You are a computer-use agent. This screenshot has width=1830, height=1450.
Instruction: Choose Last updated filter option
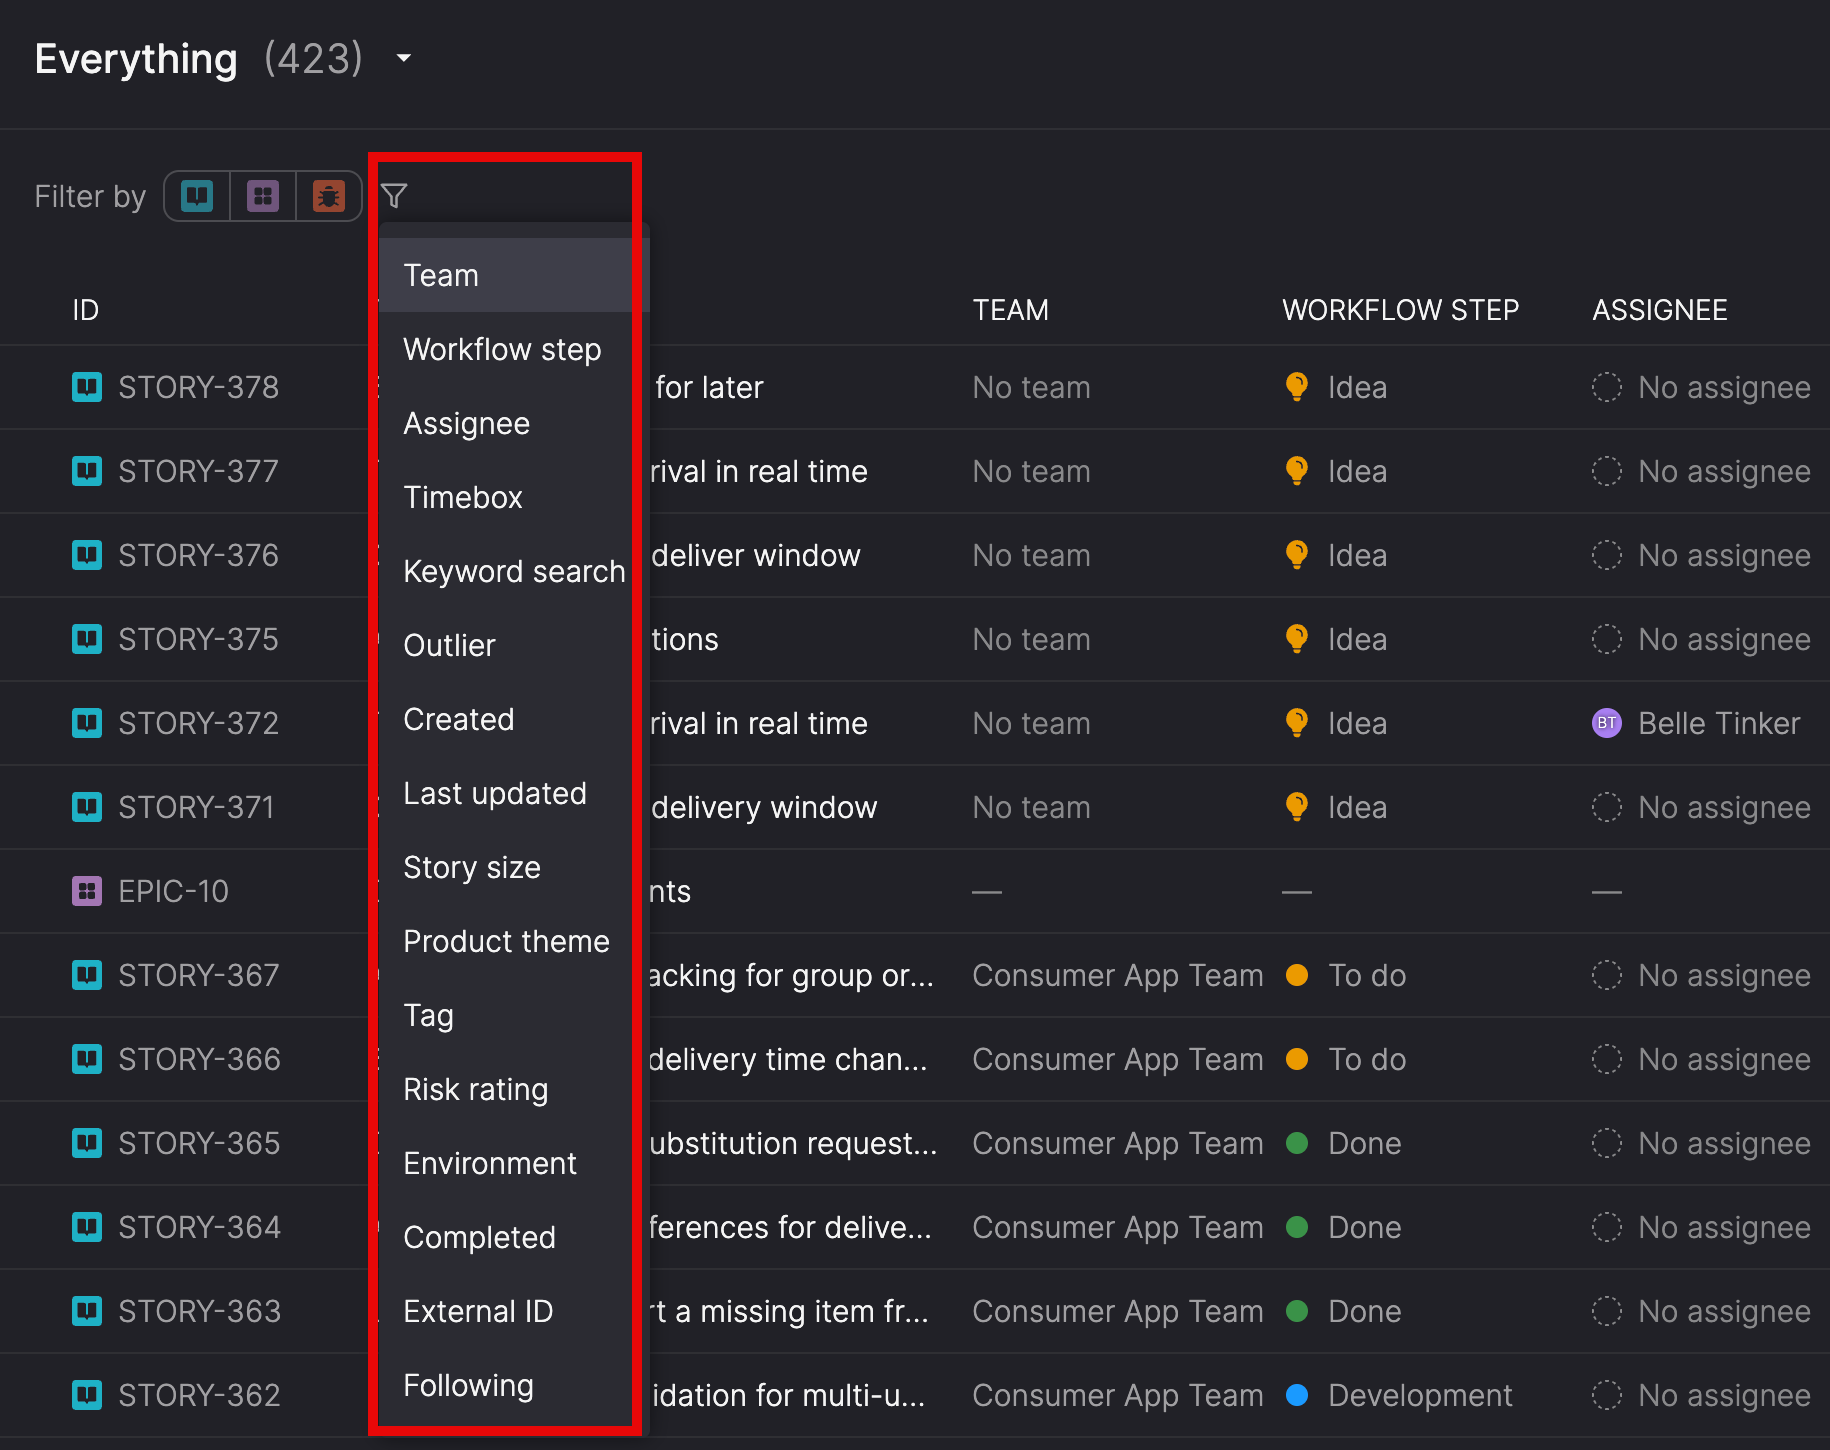[514, 793]
